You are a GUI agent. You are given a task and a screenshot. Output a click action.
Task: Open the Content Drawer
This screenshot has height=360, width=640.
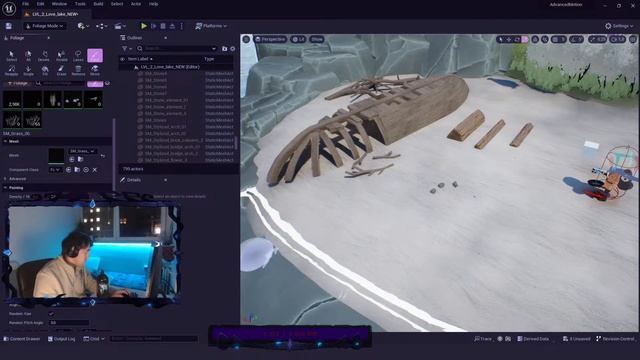pyautogui.click(x=22, y=339)
